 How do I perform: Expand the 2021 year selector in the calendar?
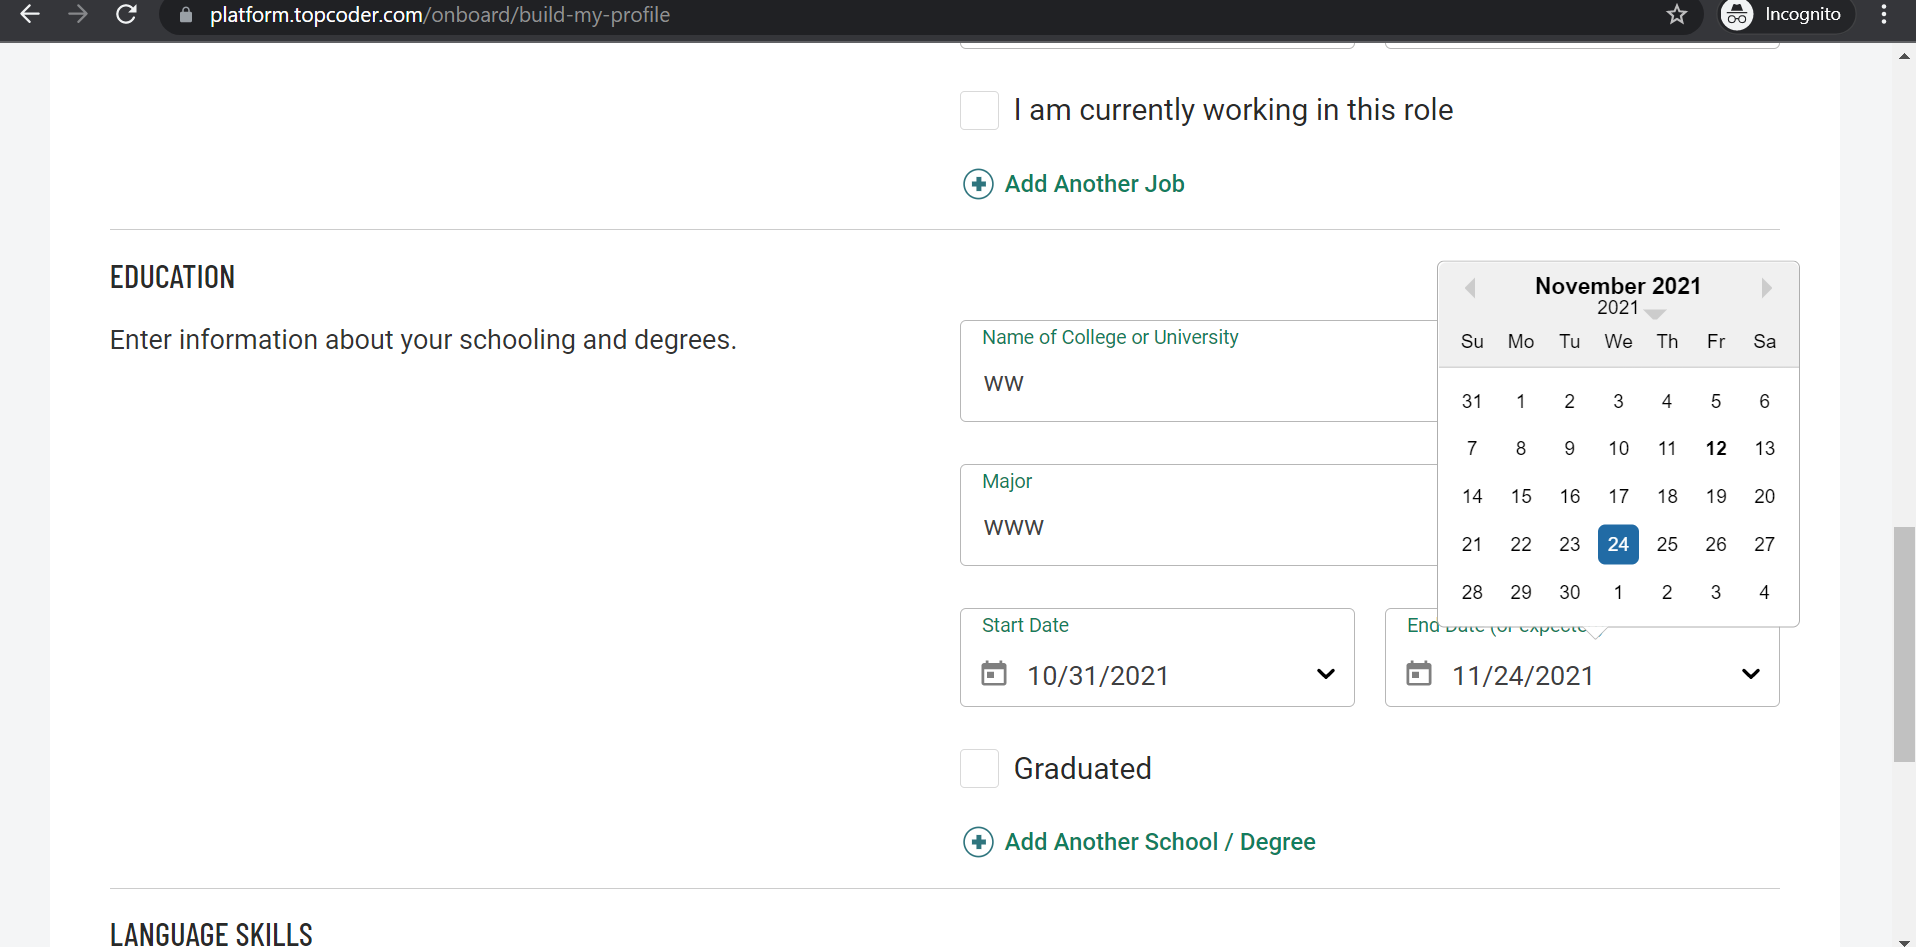tap(1628, 308)
